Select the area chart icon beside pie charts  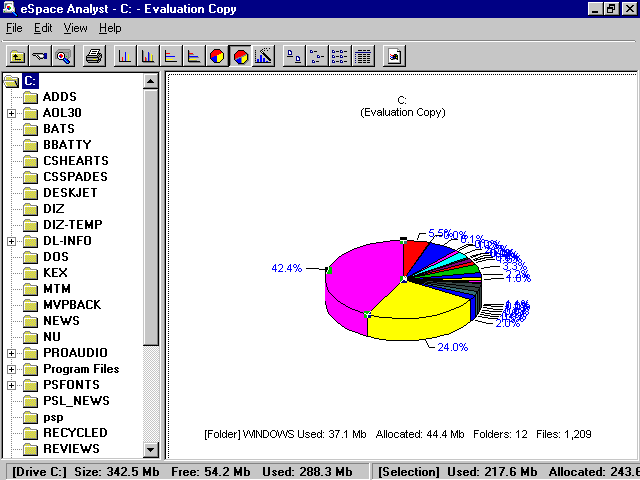(x=263, y=56)
